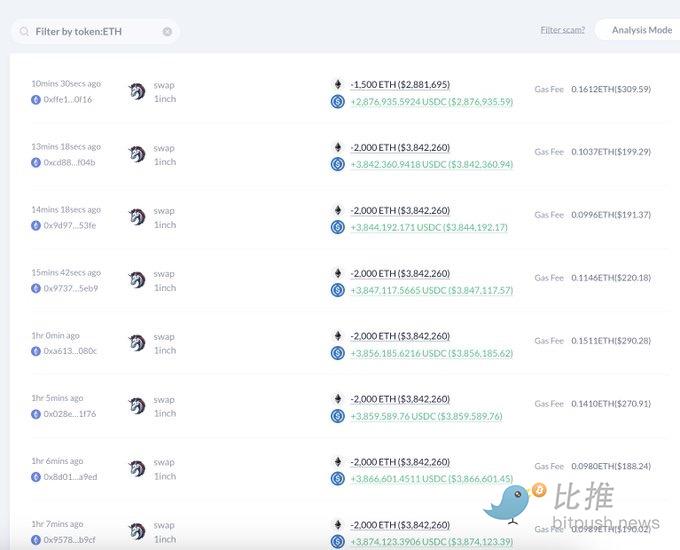Viewport: 680px width, 550px height.
Task: Open transaction hash 0xa613...080c
Action: (69, 351)
